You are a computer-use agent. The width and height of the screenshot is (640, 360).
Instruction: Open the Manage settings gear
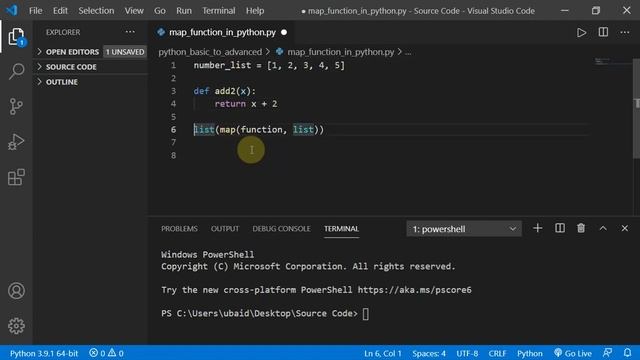[16, 326]
